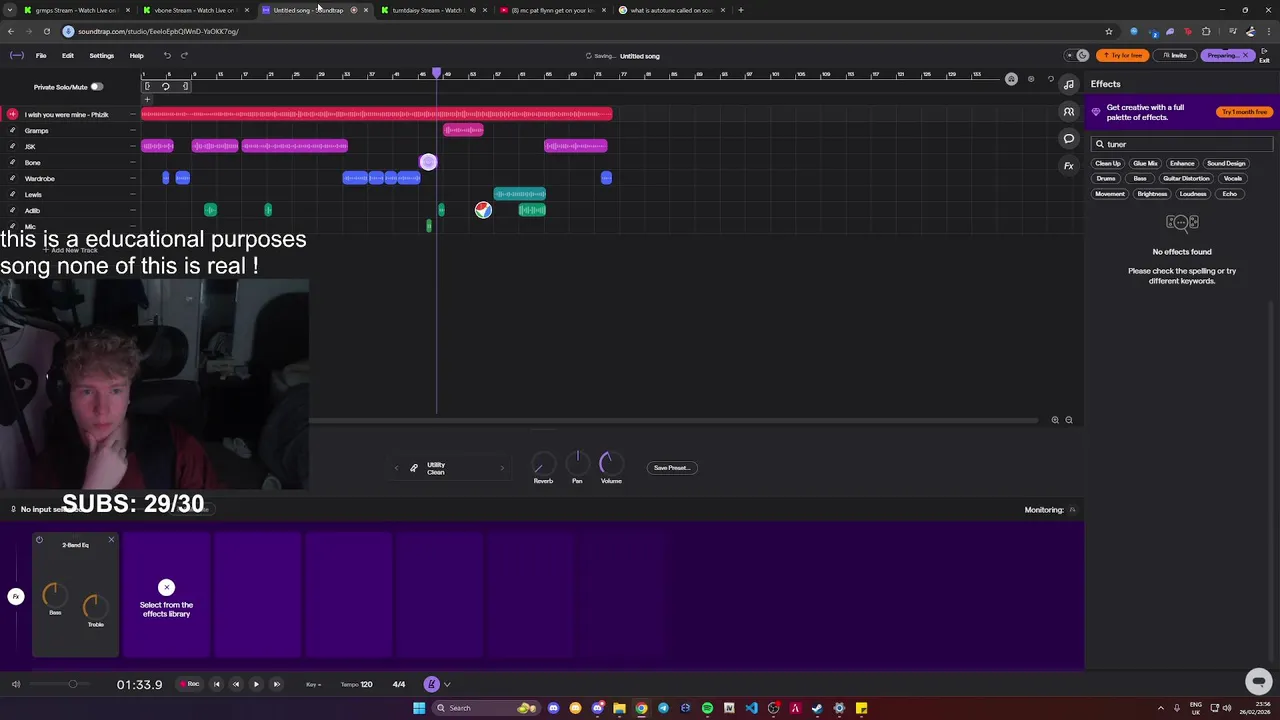Filter effects by Vocals tag

click(1232, 178)
